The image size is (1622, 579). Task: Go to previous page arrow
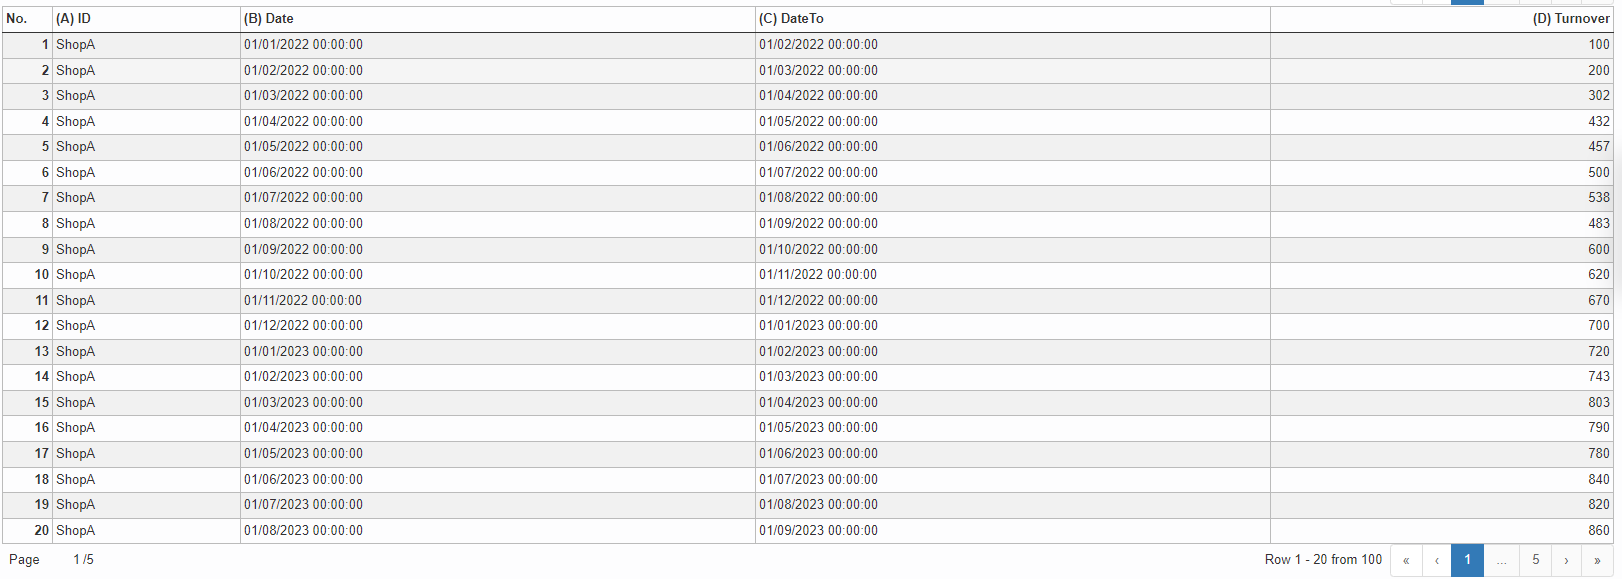tap(1437, 560)
